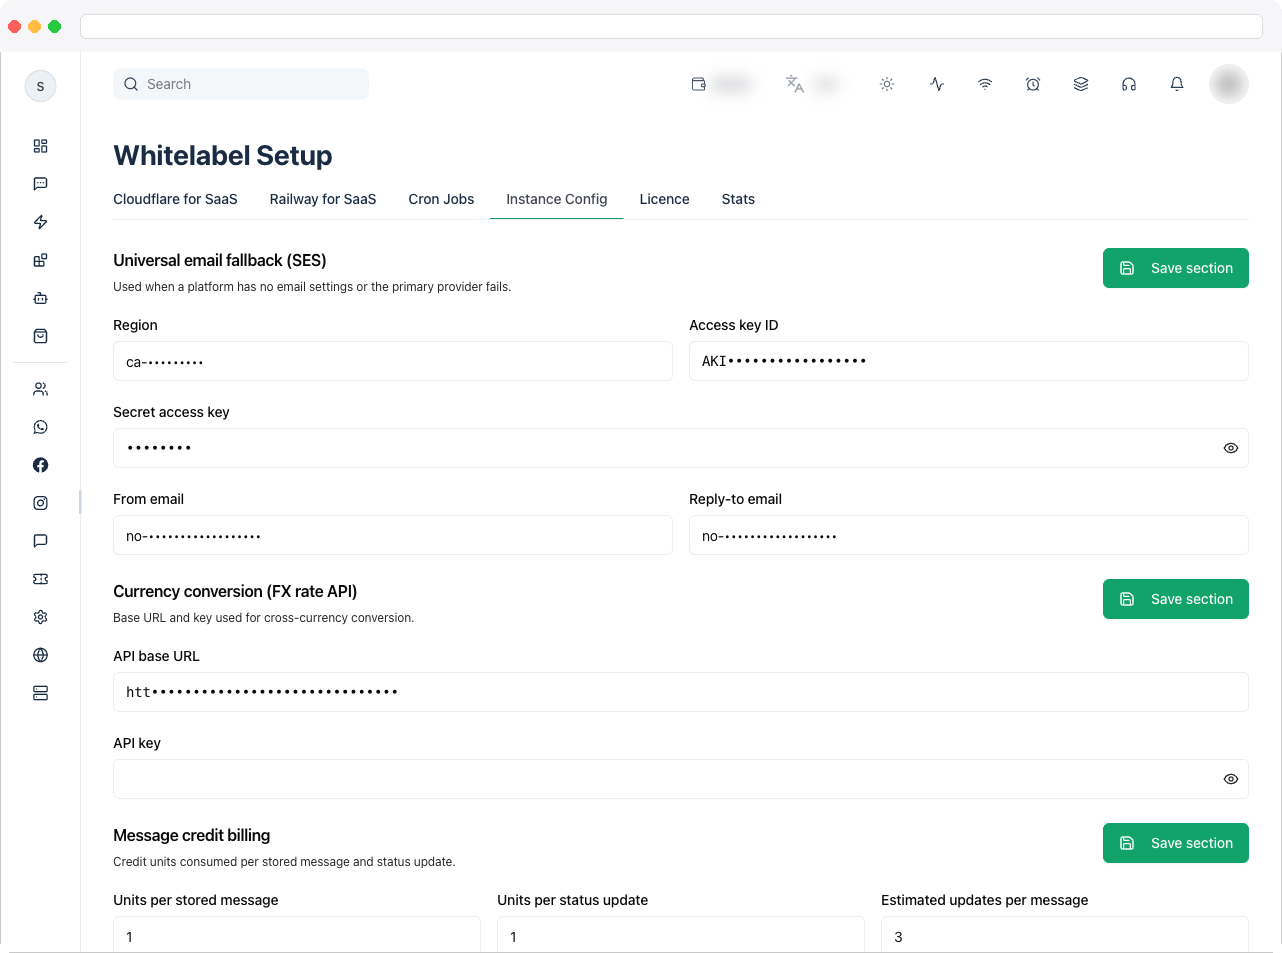The width and height of the screenshot is (1282, 953).
Task: Open the notifications bell
Action: click(x=1177, y=84)
